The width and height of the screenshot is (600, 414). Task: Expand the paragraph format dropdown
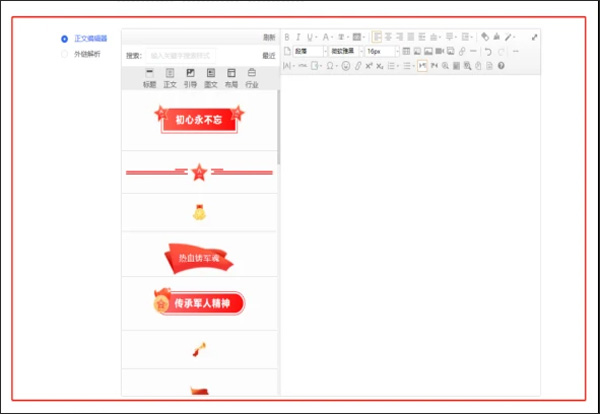(305, 51)
